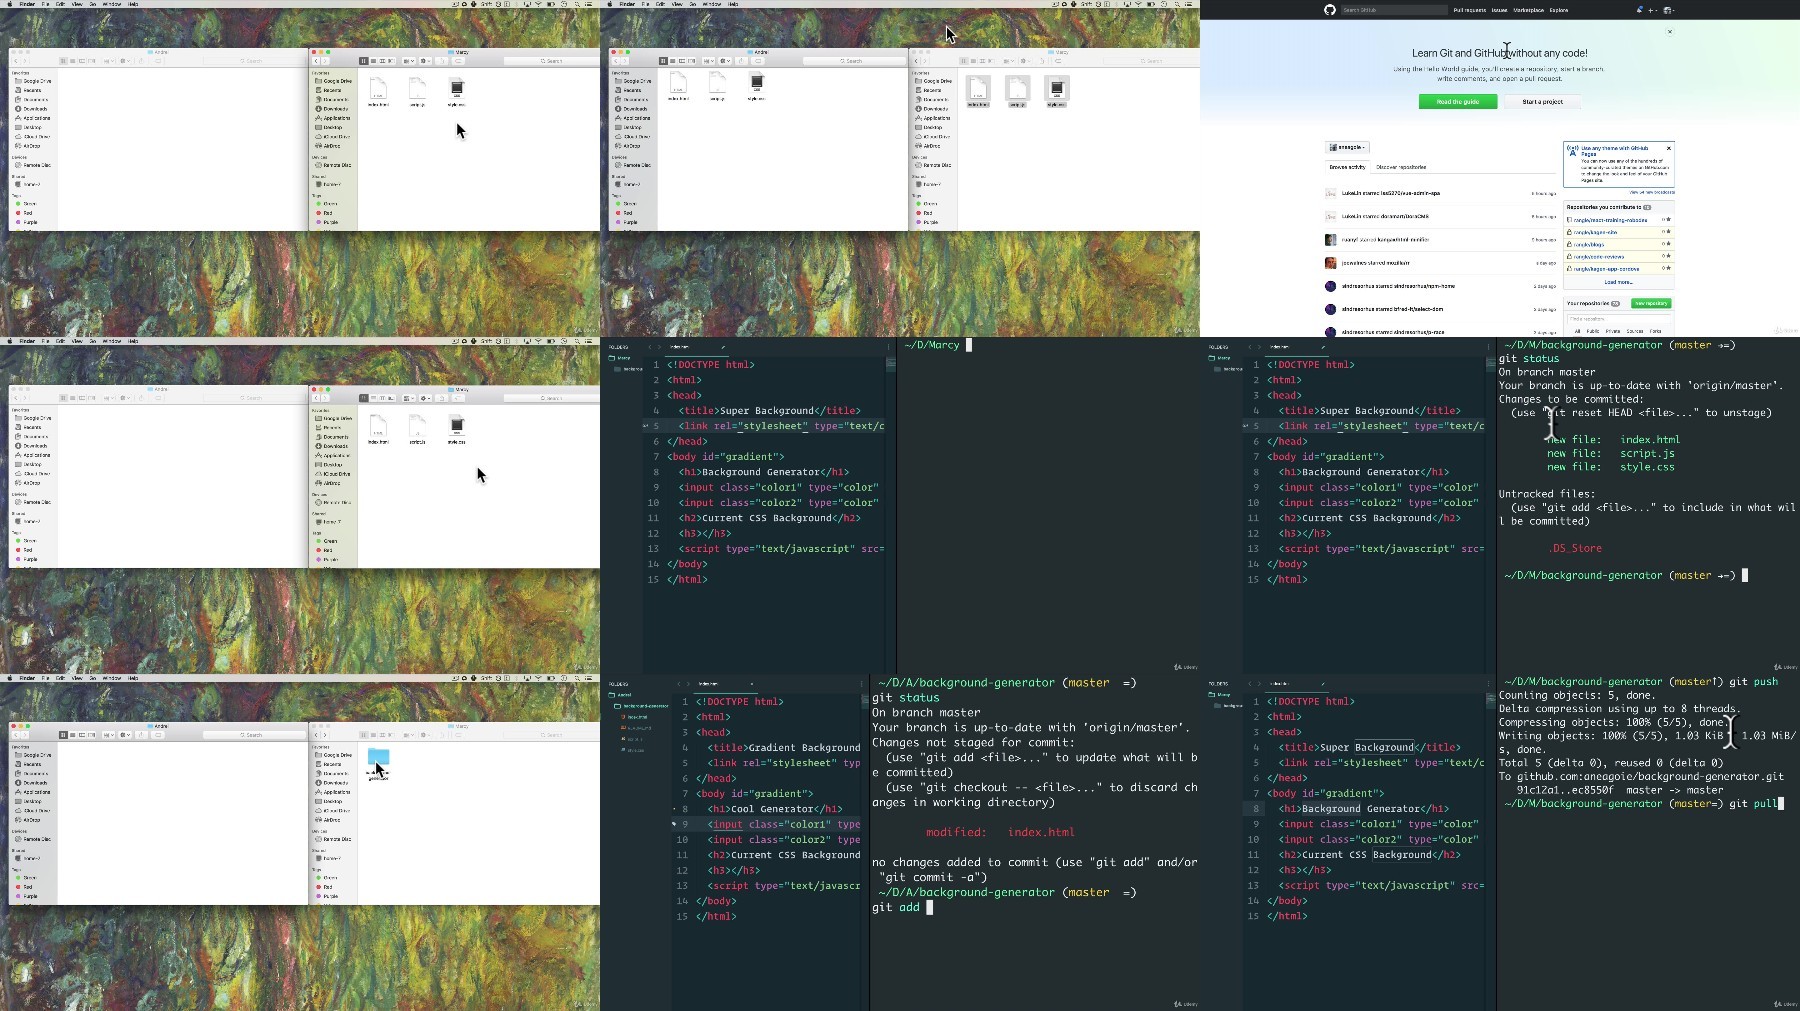Close the GitHub Pages theme notice
The image size is (1800, 1011).
[x=1668, y=148]
